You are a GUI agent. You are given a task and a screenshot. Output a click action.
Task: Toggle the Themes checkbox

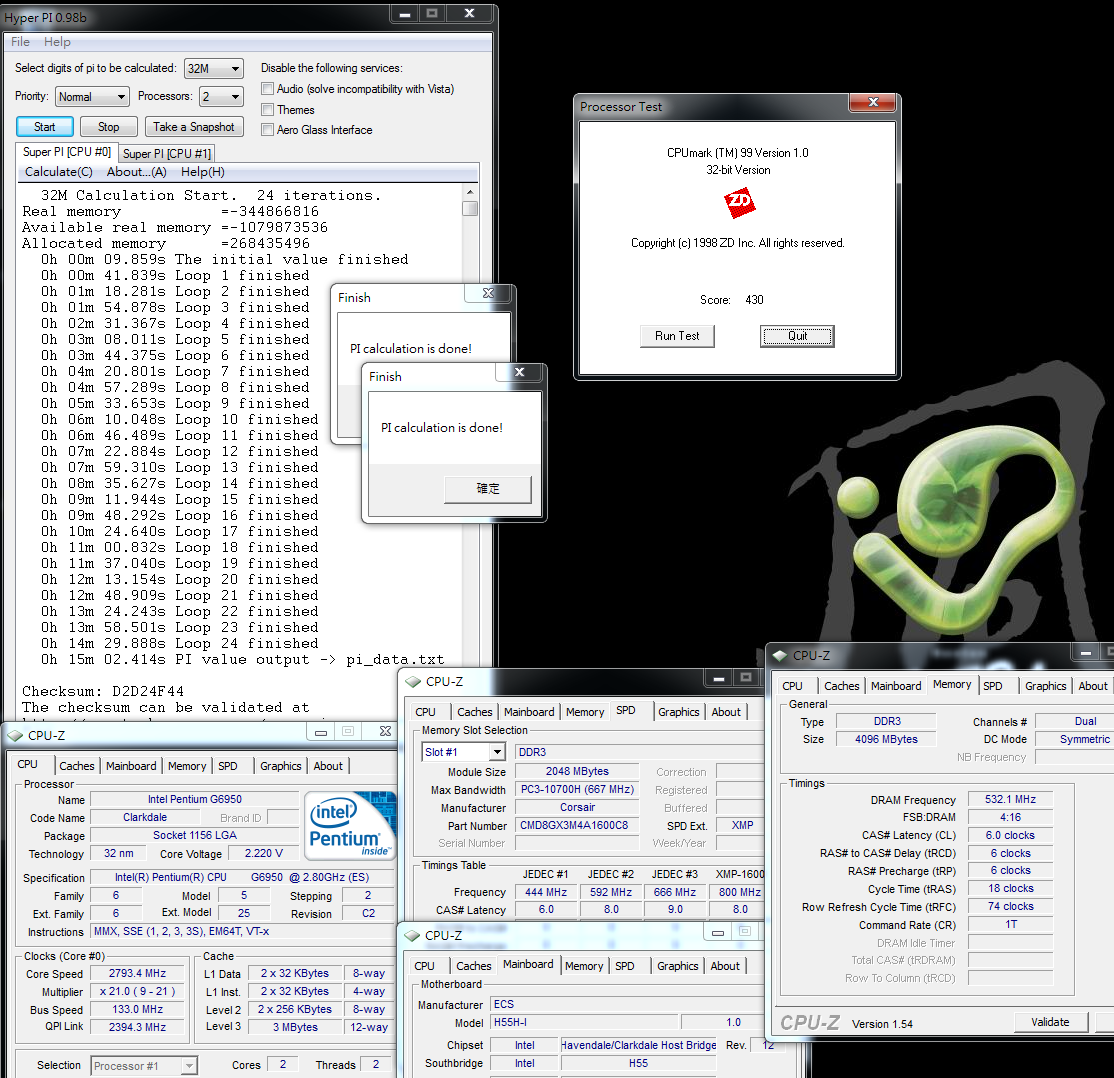(x=267, y=110)
